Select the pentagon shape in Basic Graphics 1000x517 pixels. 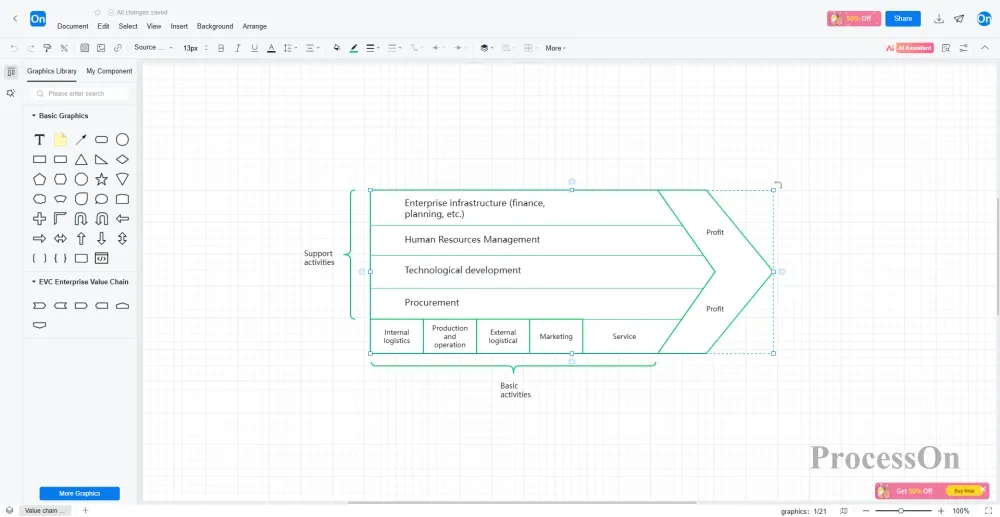point(40,179)
